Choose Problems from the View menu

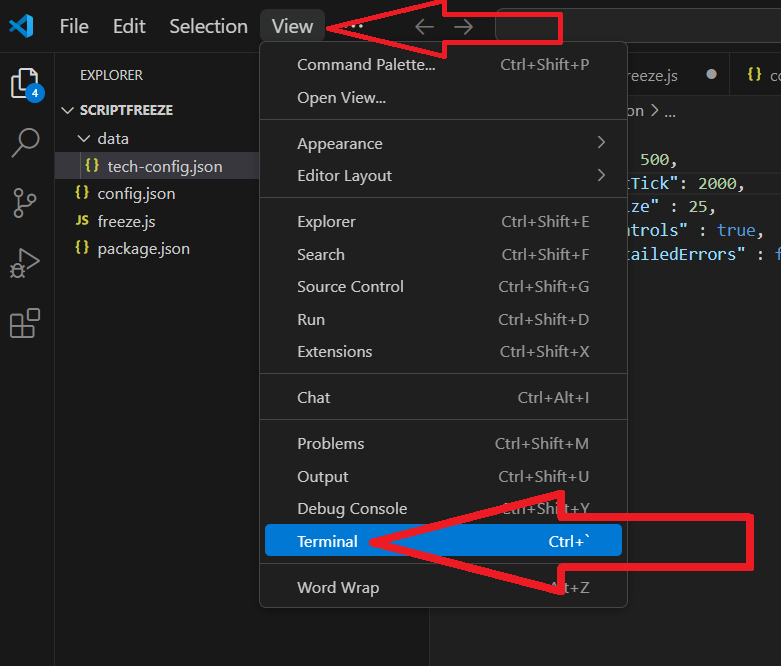tap(443, 443)
